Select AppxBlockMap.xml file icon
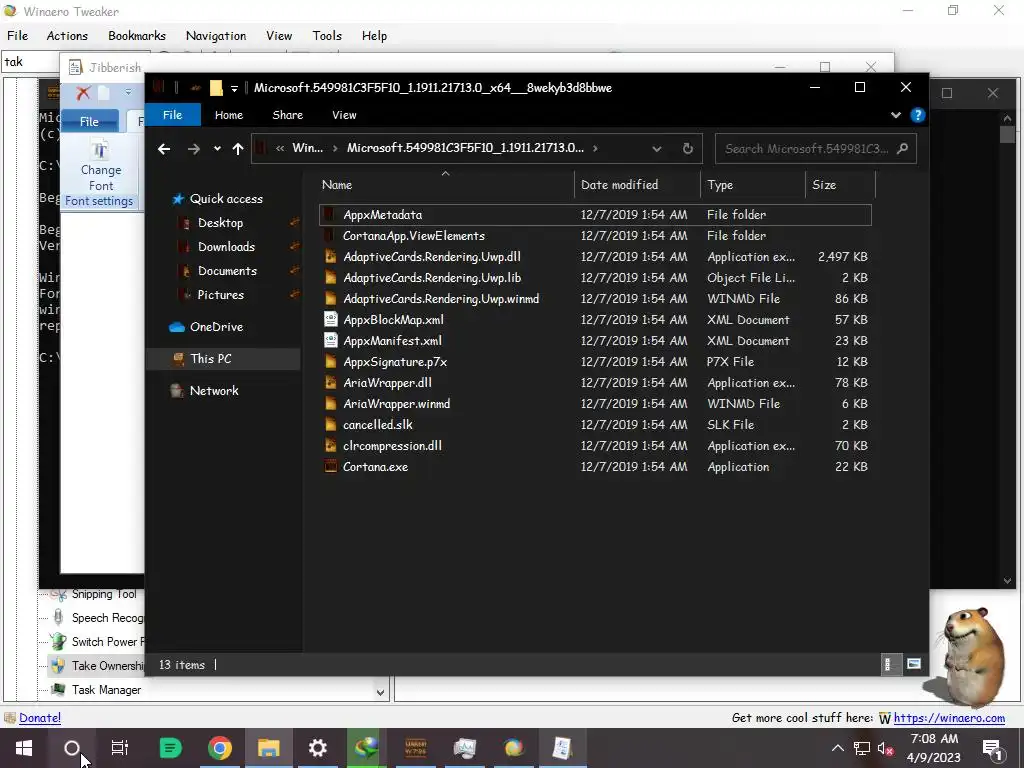The image size is (1024, 768). pyautogui.click(x=331, y=319)
